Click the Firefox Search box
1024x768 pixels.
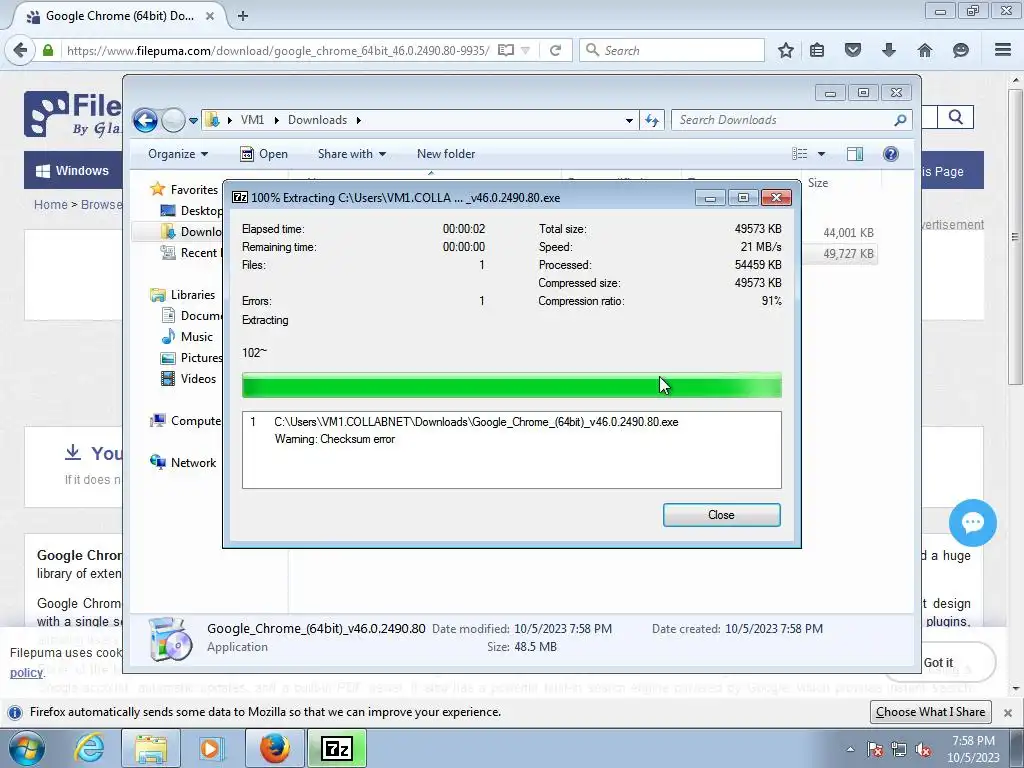click(x=672, y=50)
